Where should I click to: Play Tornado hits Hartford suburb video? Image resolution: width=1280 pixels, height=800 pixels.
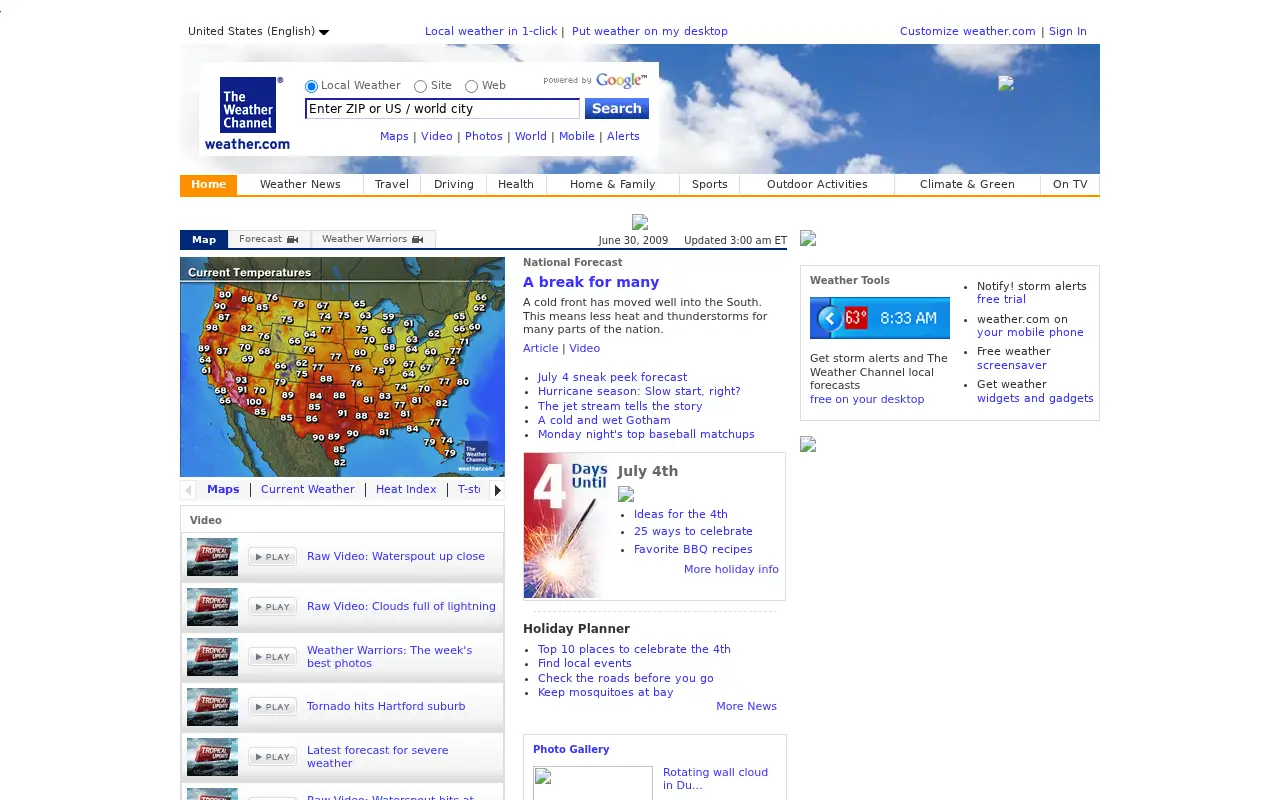pos(272,707)
